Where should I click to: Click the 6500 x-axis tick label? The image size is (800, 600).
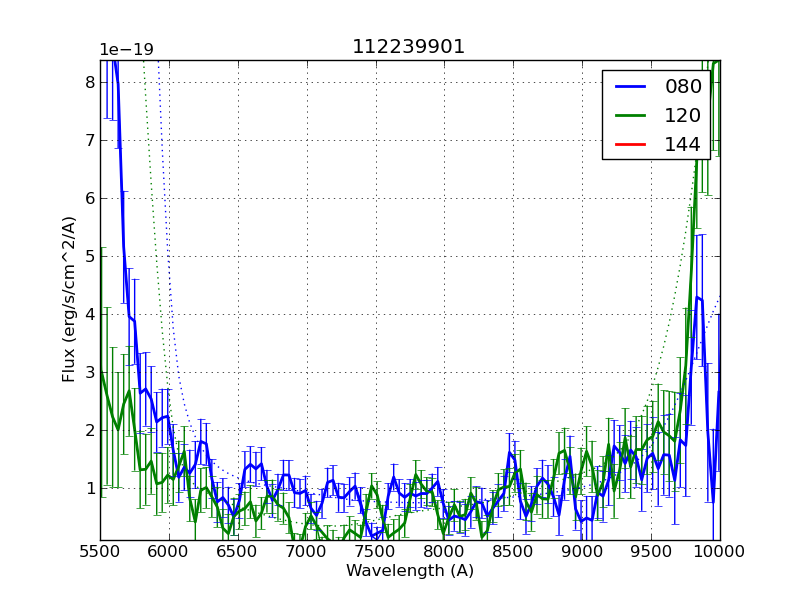click(238, 551)
